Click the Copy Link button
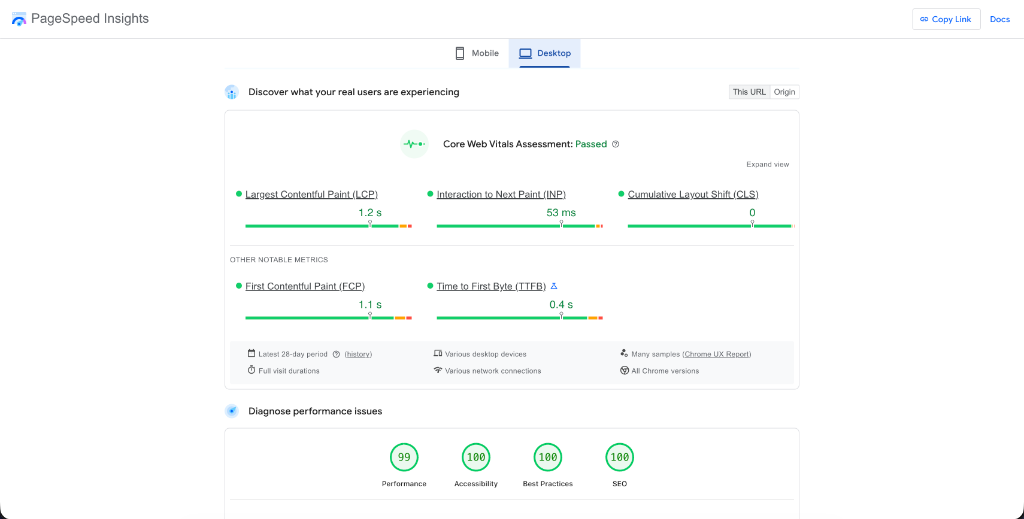The height and width of the screenshot is (519, 1024). click(946, 19)
